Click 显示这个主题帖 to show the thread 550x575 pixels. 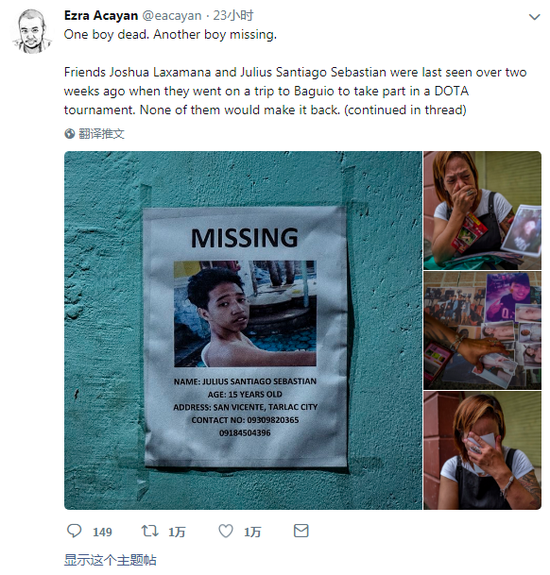coord(110,560)
